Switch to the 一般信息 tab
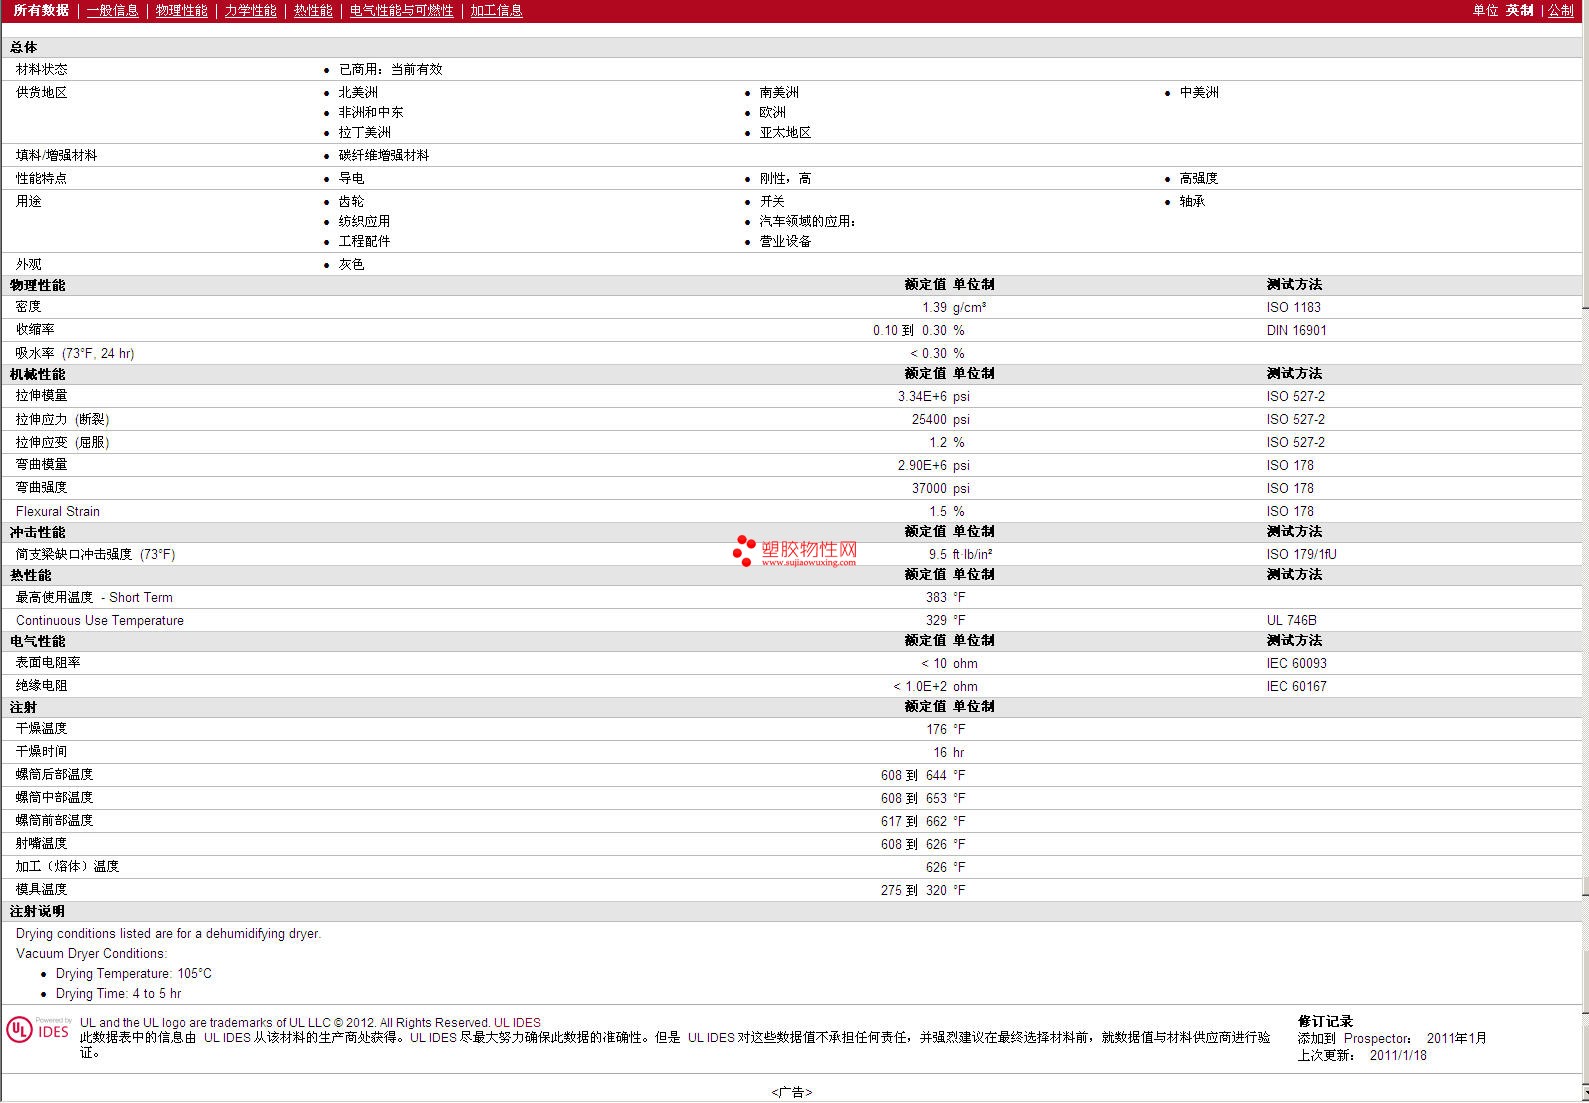This screenshot has height=1103, width=1589. click(x=112, y=10)
